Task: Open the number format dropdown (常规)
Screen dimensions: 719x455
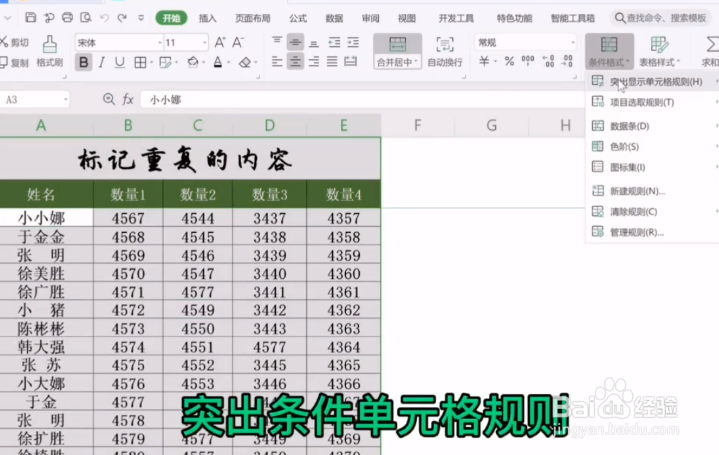Action: 573,43
